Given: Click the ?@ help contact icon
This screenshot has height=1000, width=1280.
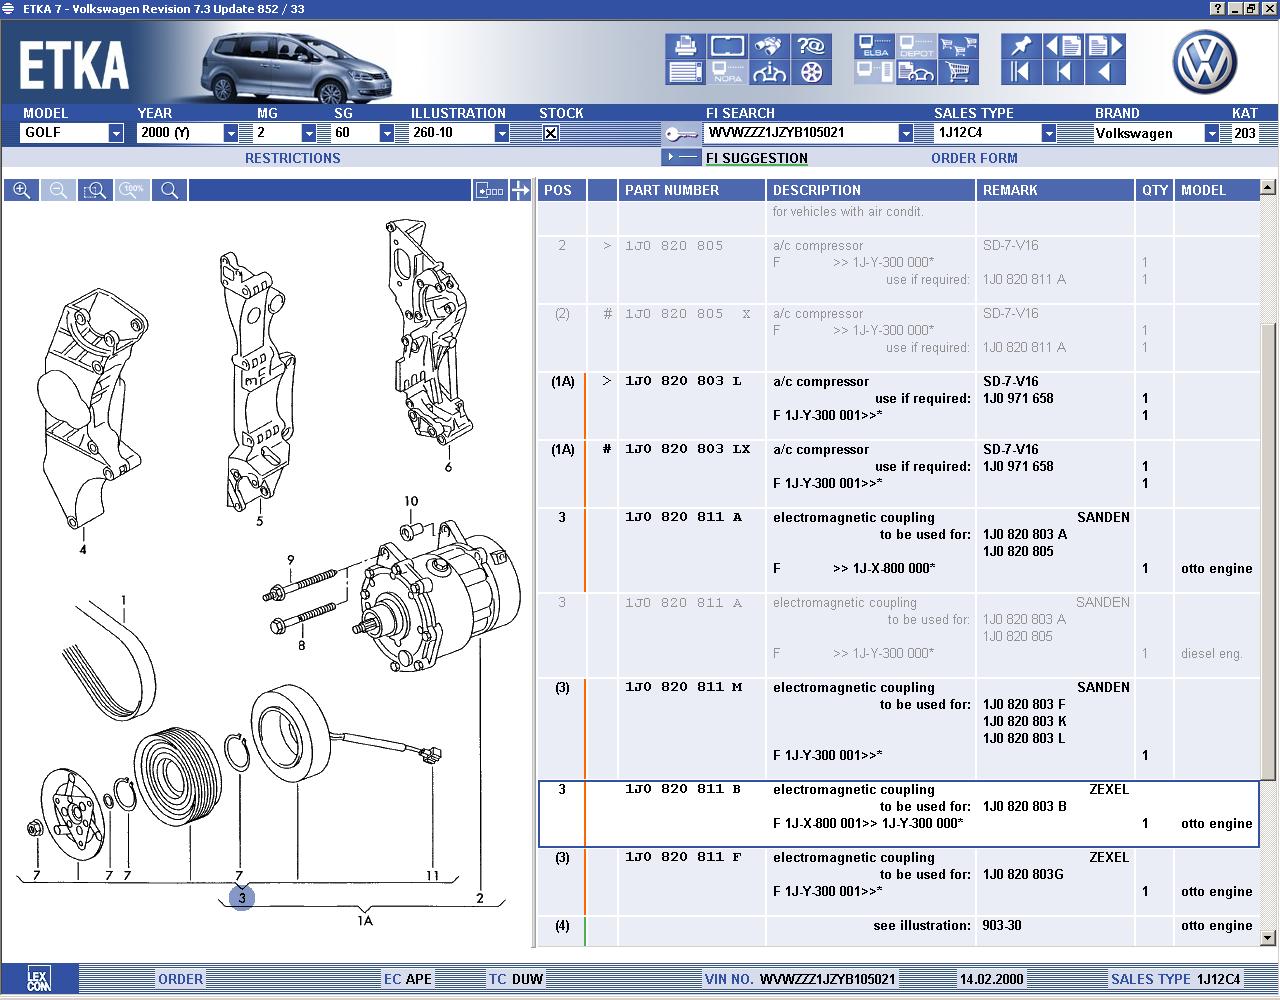Looking at the screenshot, I should (x=811, y=46).
